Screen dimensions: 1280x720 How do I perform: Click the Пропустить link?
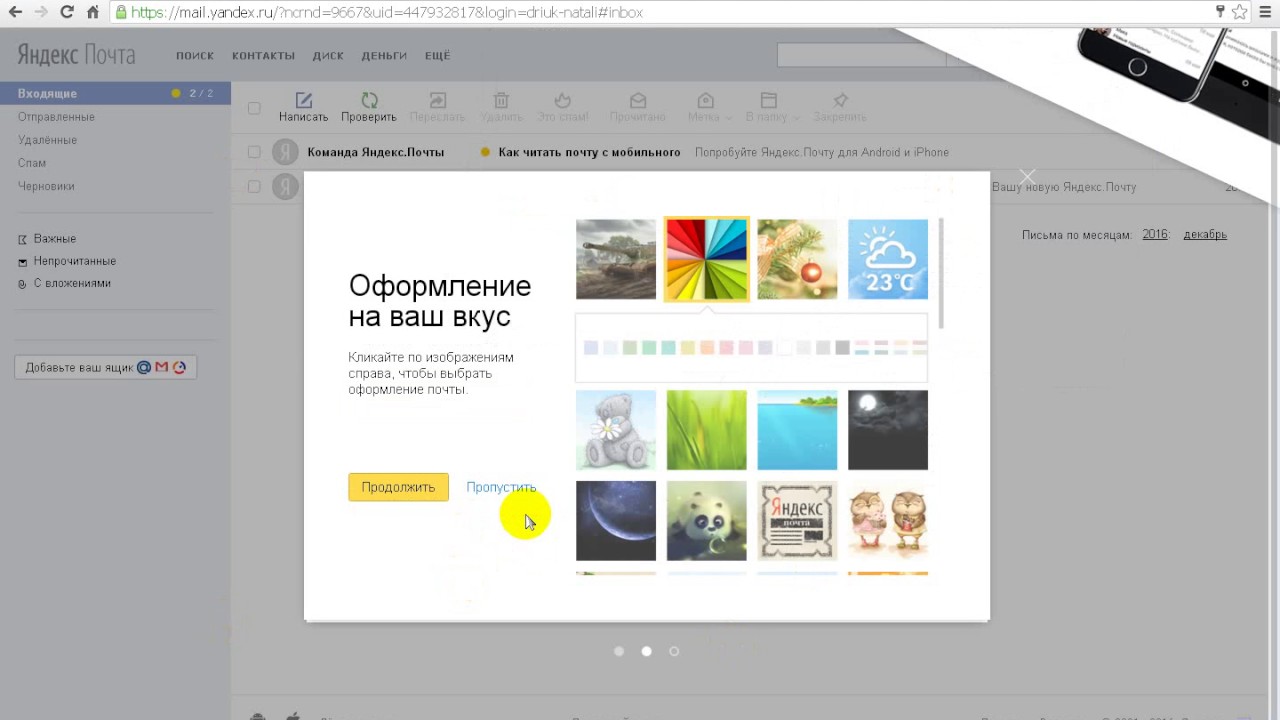click(501, 487)
